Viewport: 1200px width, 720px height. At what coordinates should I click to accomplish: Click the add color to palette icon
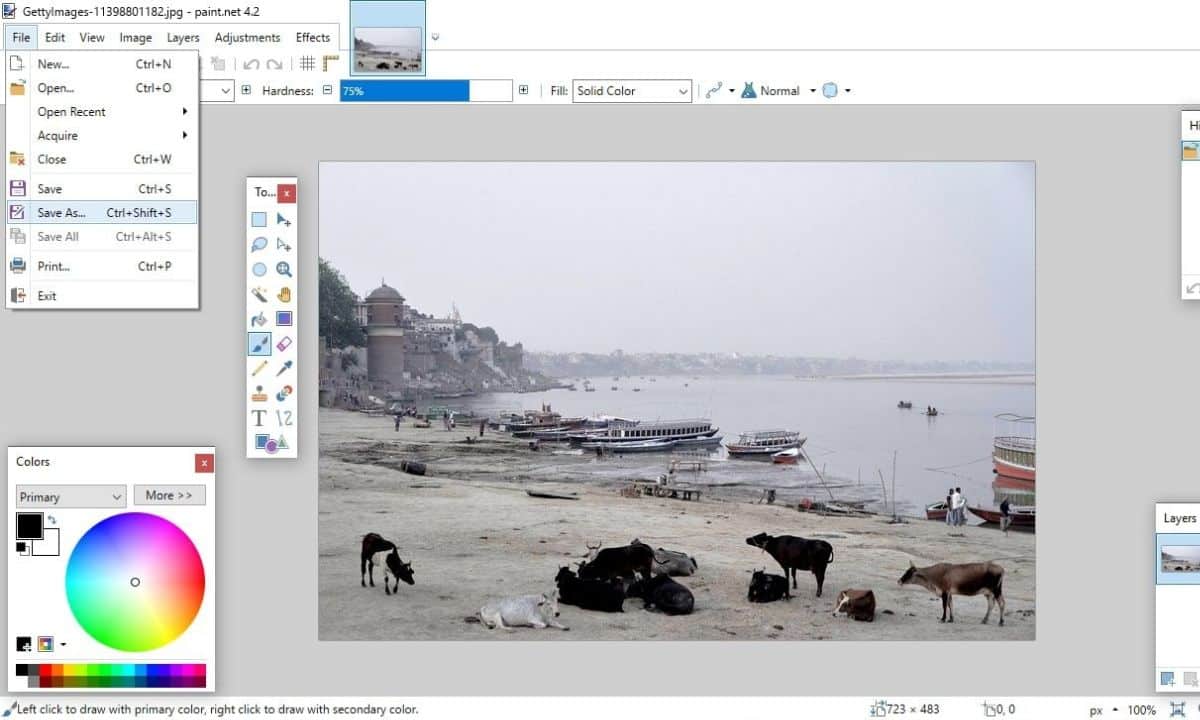pyautogui.click(x=24, y=644)
